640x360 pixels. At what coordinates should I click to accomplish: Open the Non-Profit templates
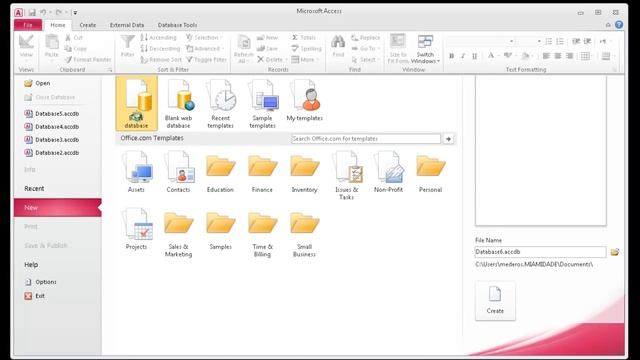[x=389, y=171]
